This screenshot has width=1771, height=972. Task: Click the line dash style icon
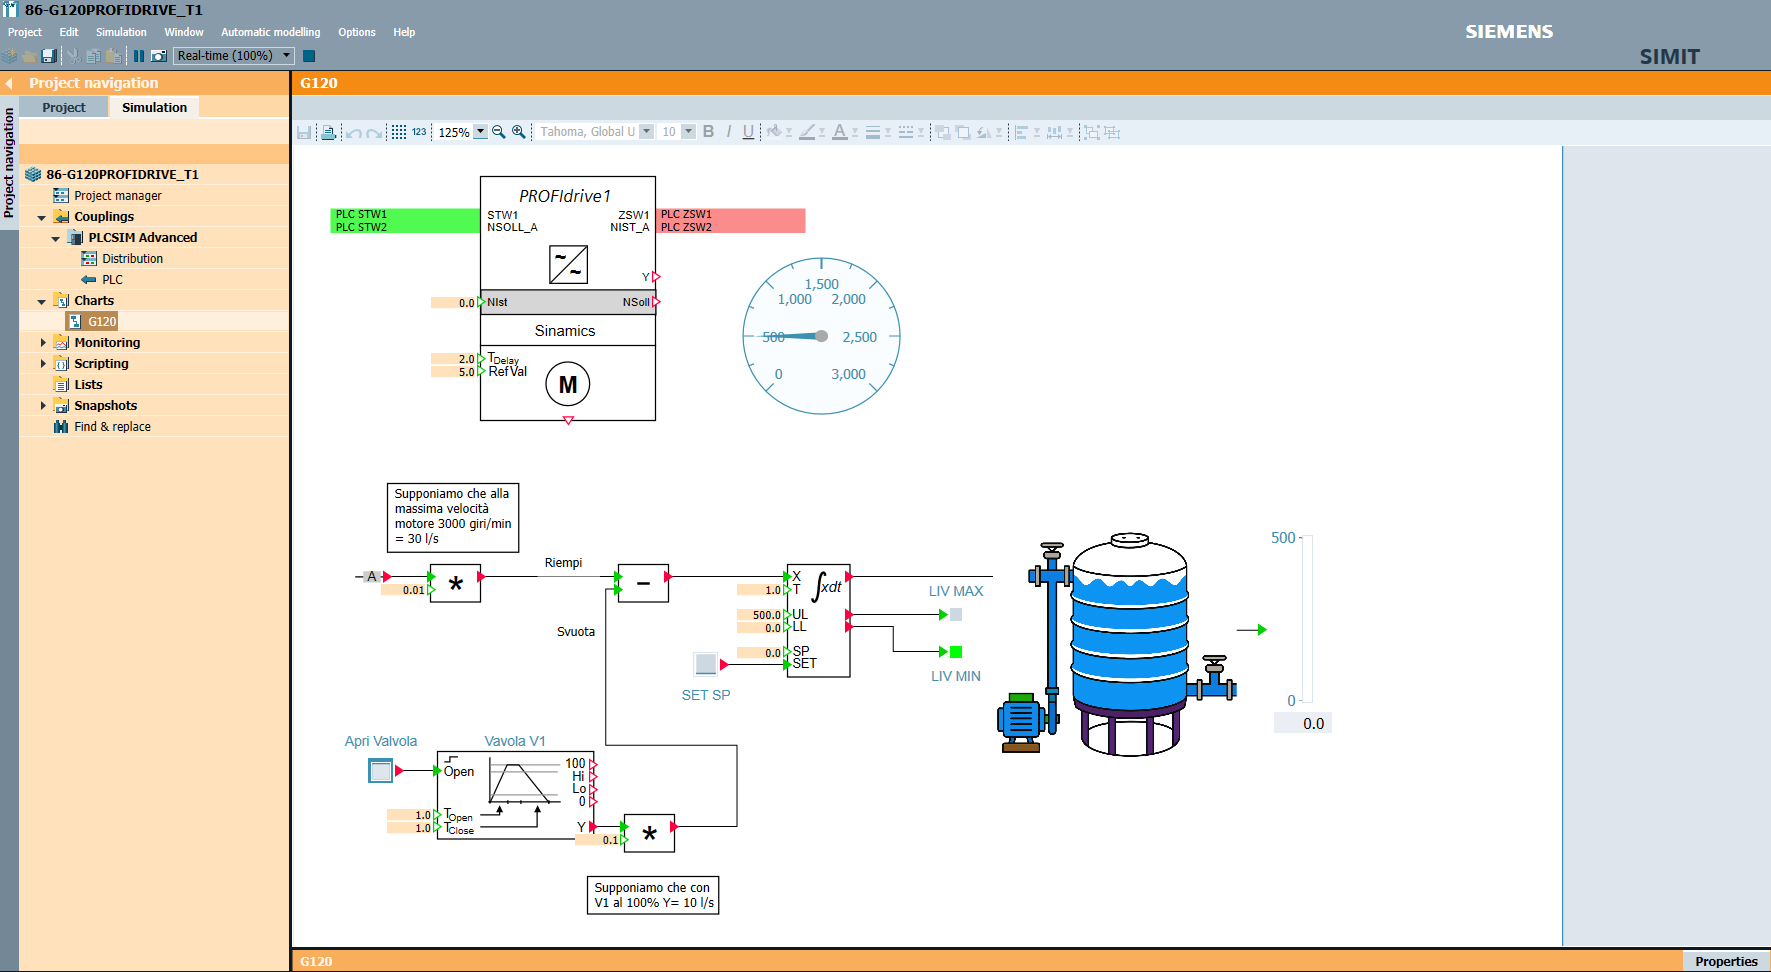coord(906,132)
